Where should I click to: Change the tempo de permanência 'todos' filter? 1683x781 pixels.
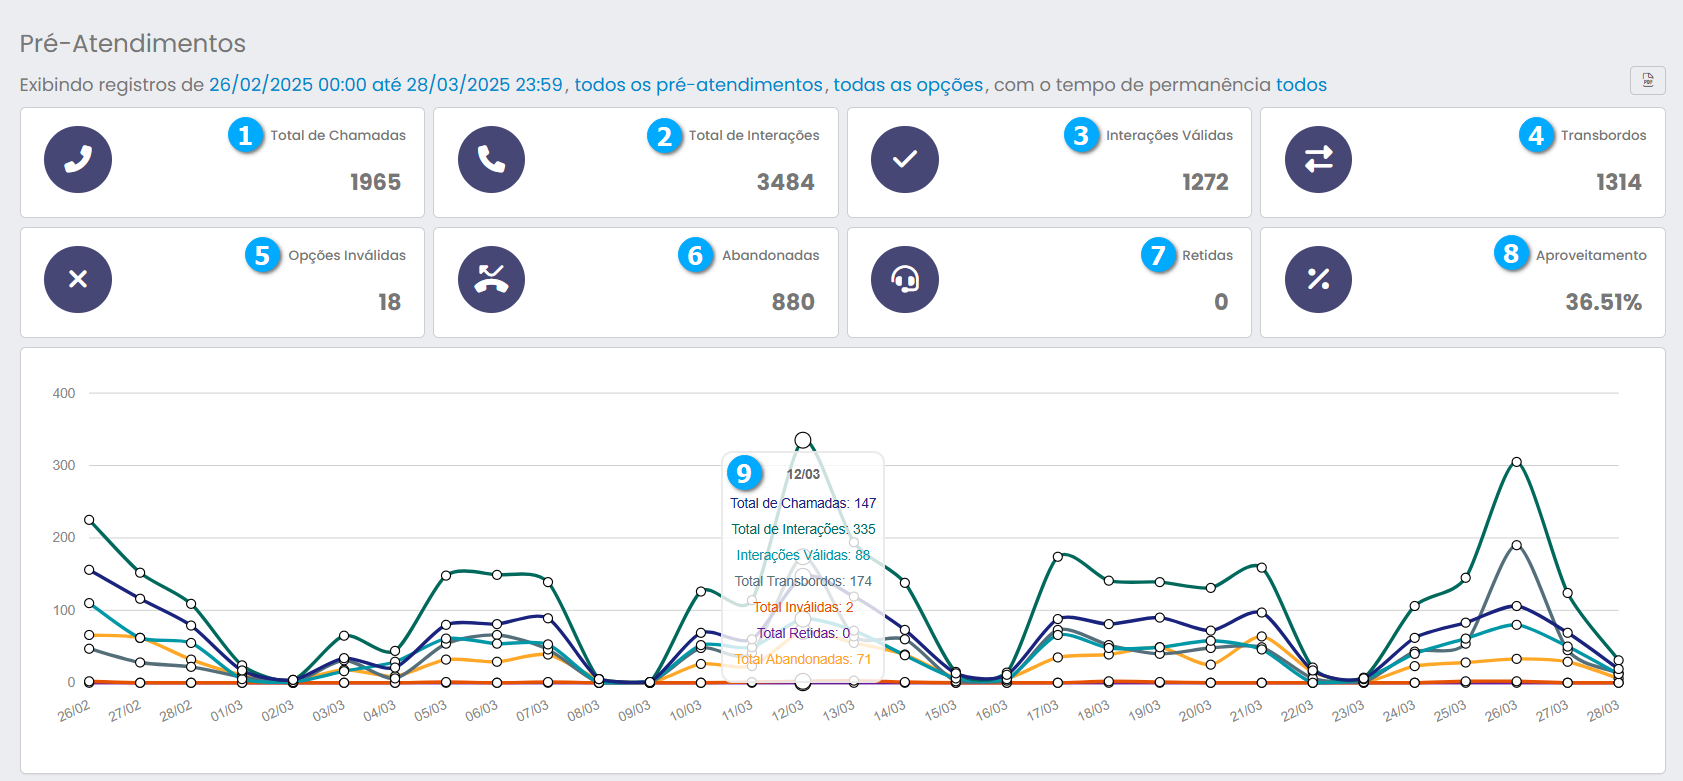[1301, 85]
